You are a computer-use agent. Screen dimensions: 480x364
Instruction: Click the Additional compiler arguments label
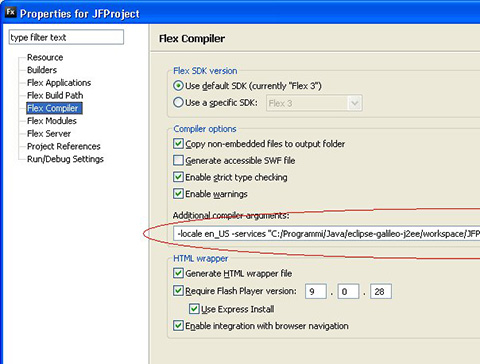[231, 216]
